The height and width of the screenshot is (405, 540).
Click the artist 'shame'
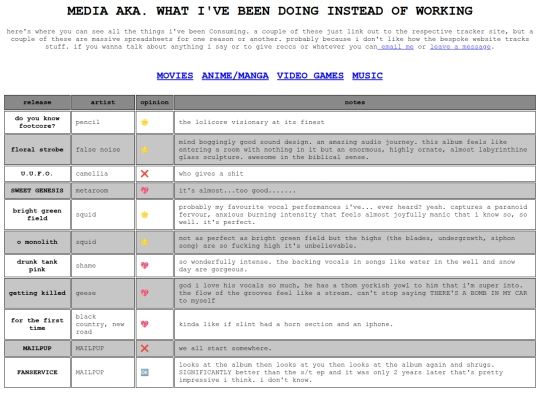point(86,266)
